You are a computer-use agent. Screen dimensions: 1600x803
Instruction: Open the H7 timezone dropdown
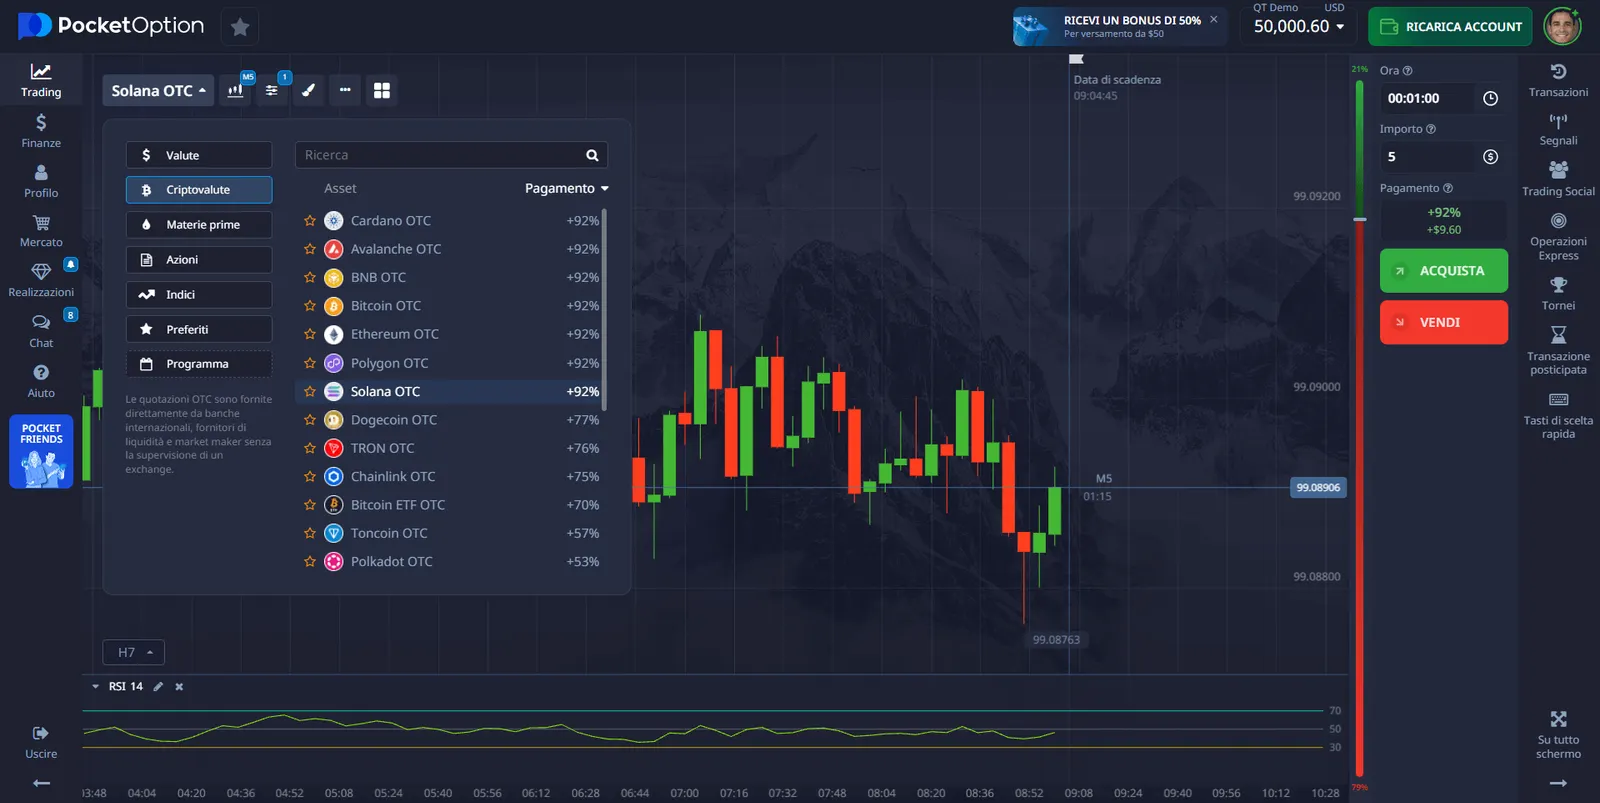click(134, 653)
